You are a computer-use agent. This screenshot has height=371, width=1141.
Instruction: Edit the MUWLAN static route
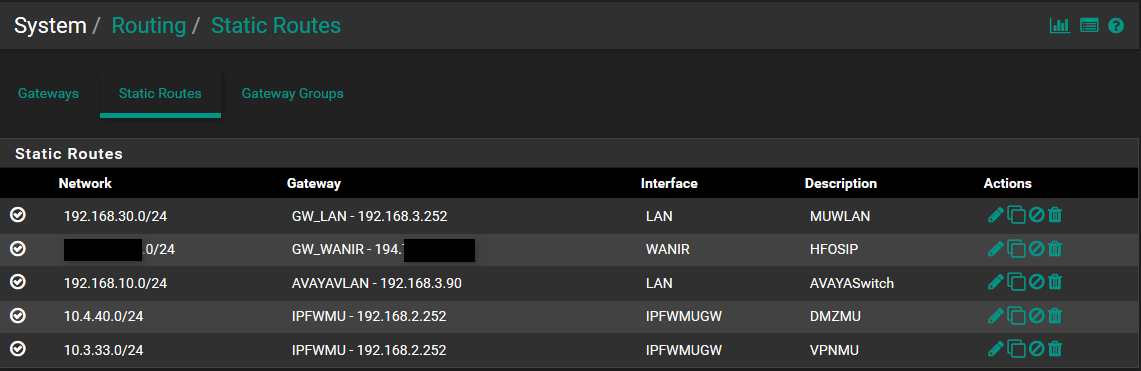[x=995, y=215]
